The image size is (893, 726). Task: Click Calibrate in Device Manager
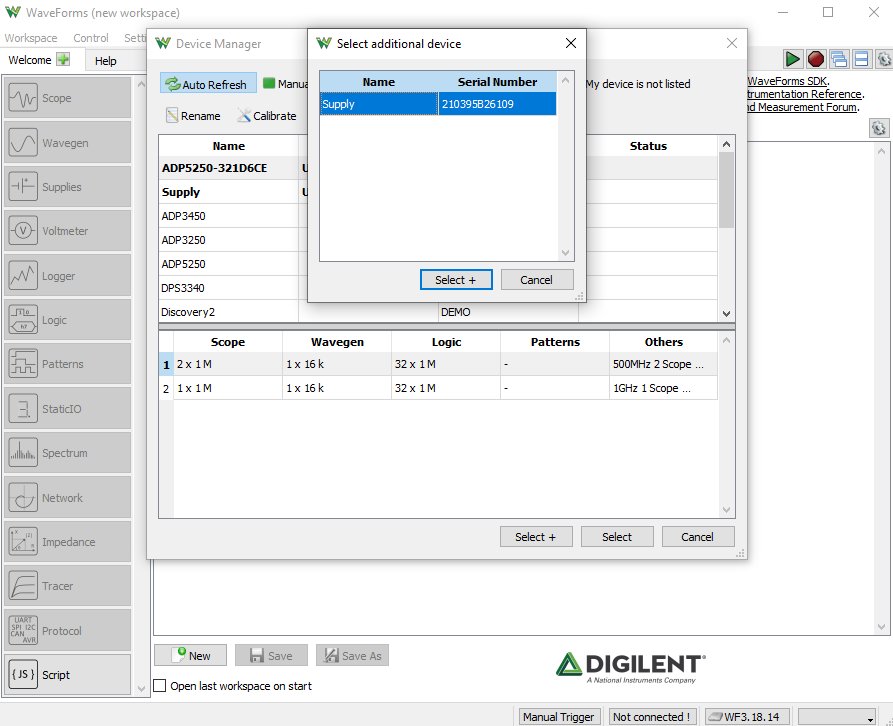[267, 116]
